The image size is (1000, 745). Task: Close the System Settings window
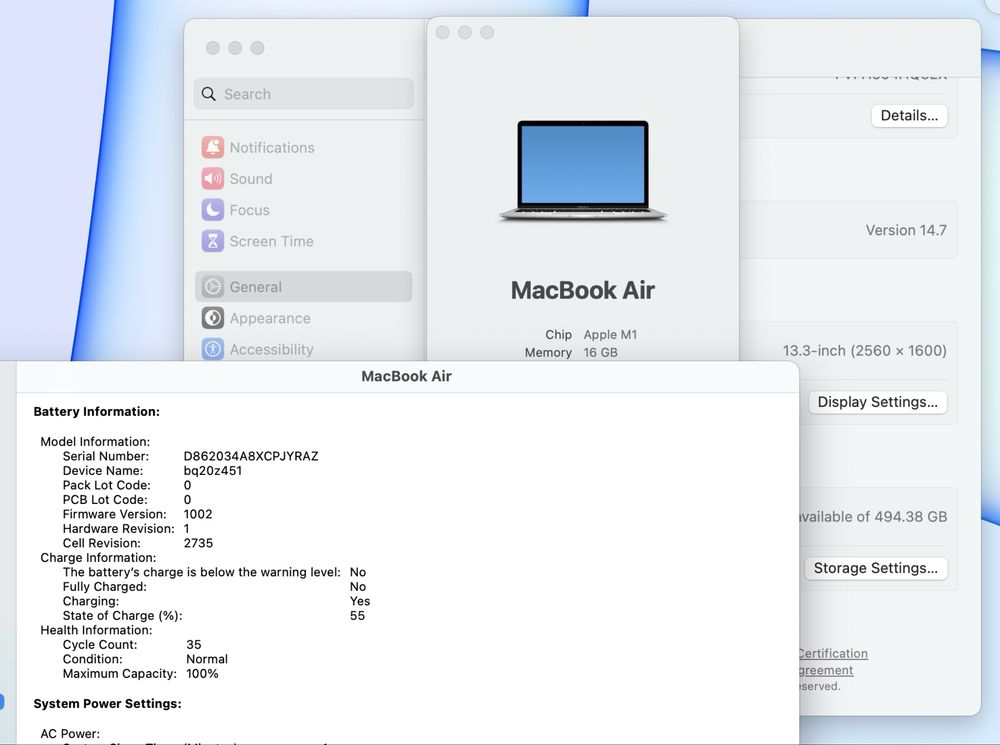pos(213,48)
